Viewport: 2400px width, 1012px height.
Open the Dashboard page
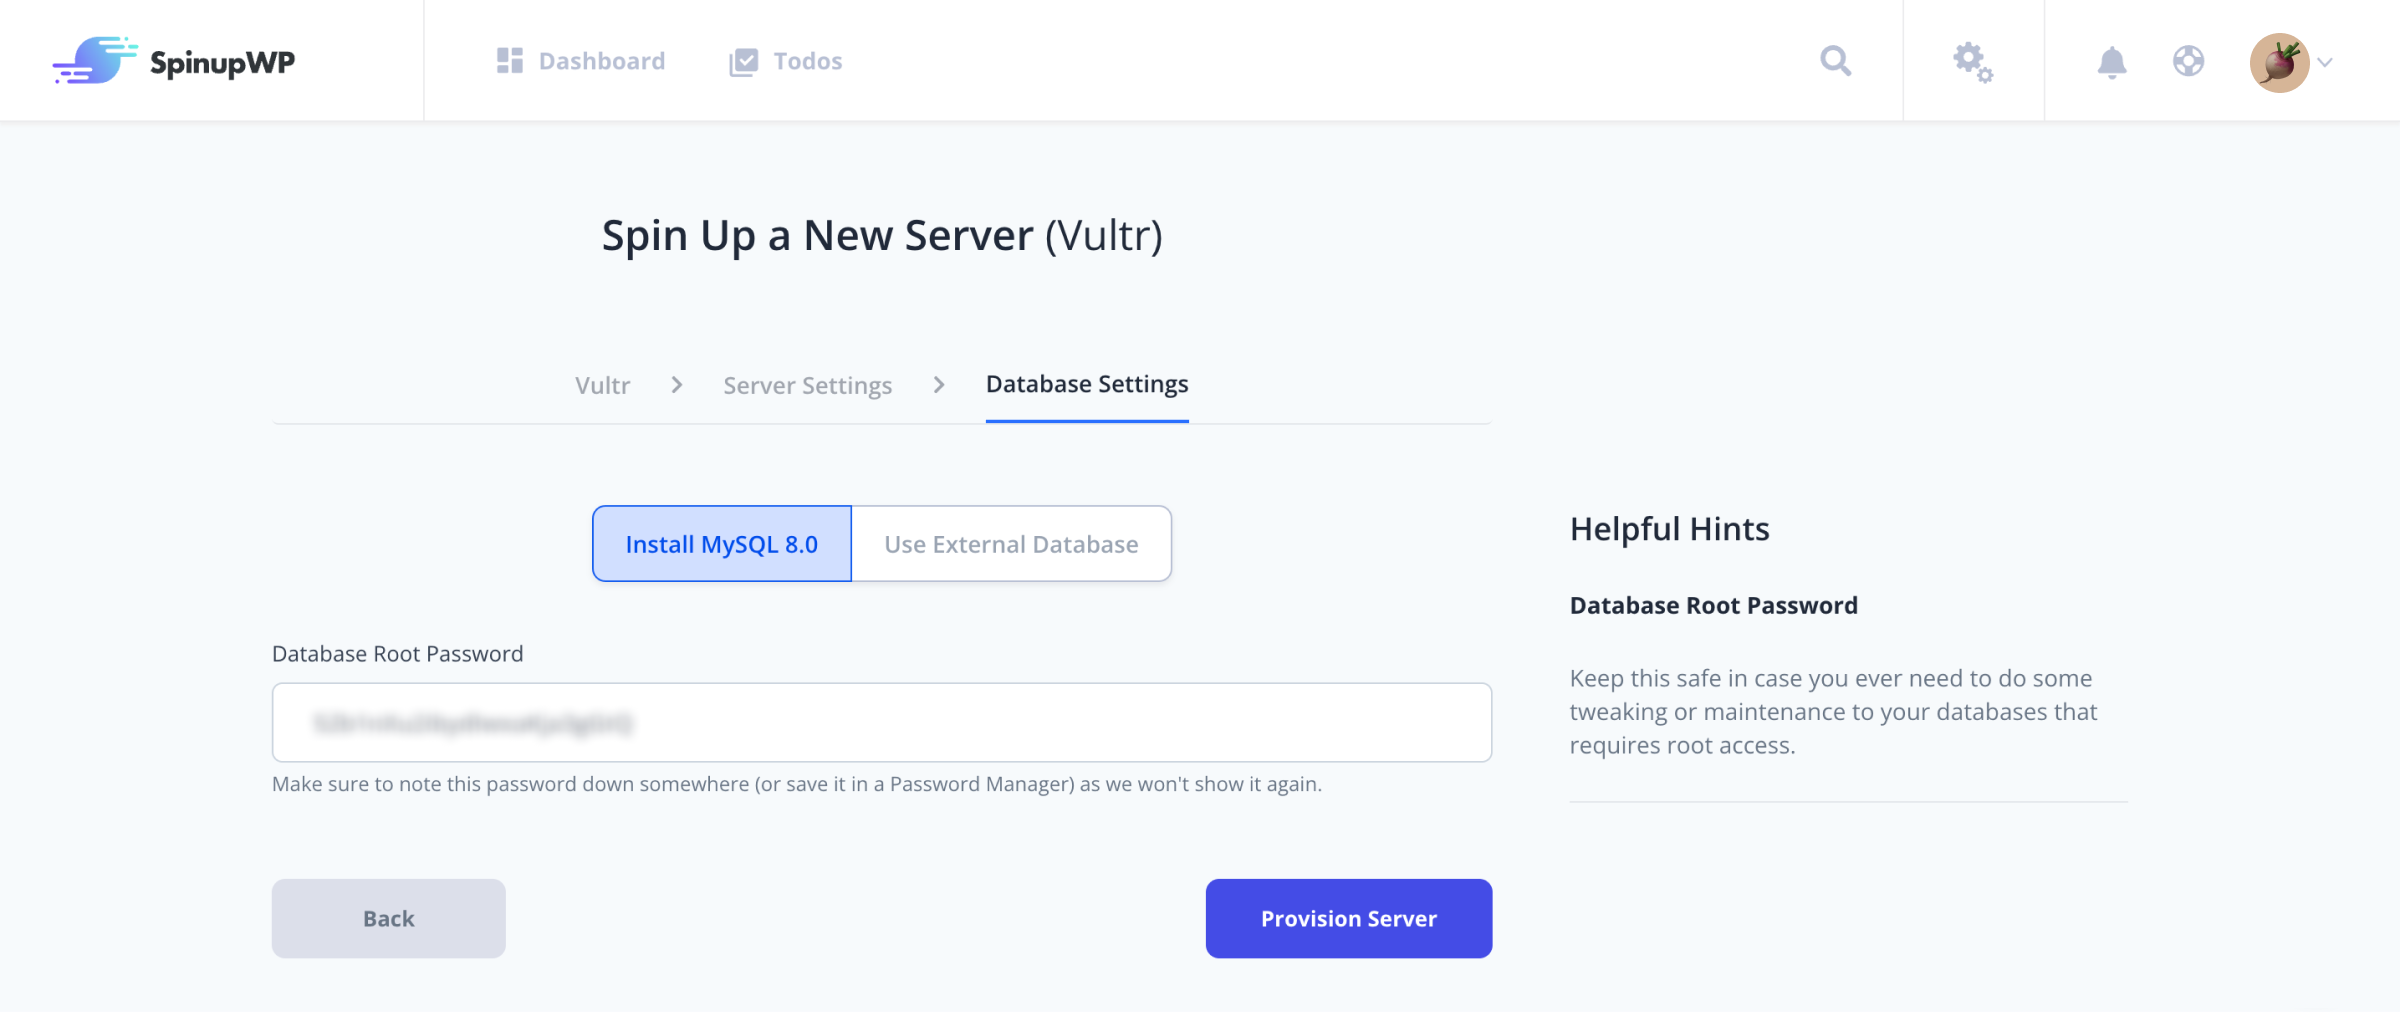coord(581,61)
